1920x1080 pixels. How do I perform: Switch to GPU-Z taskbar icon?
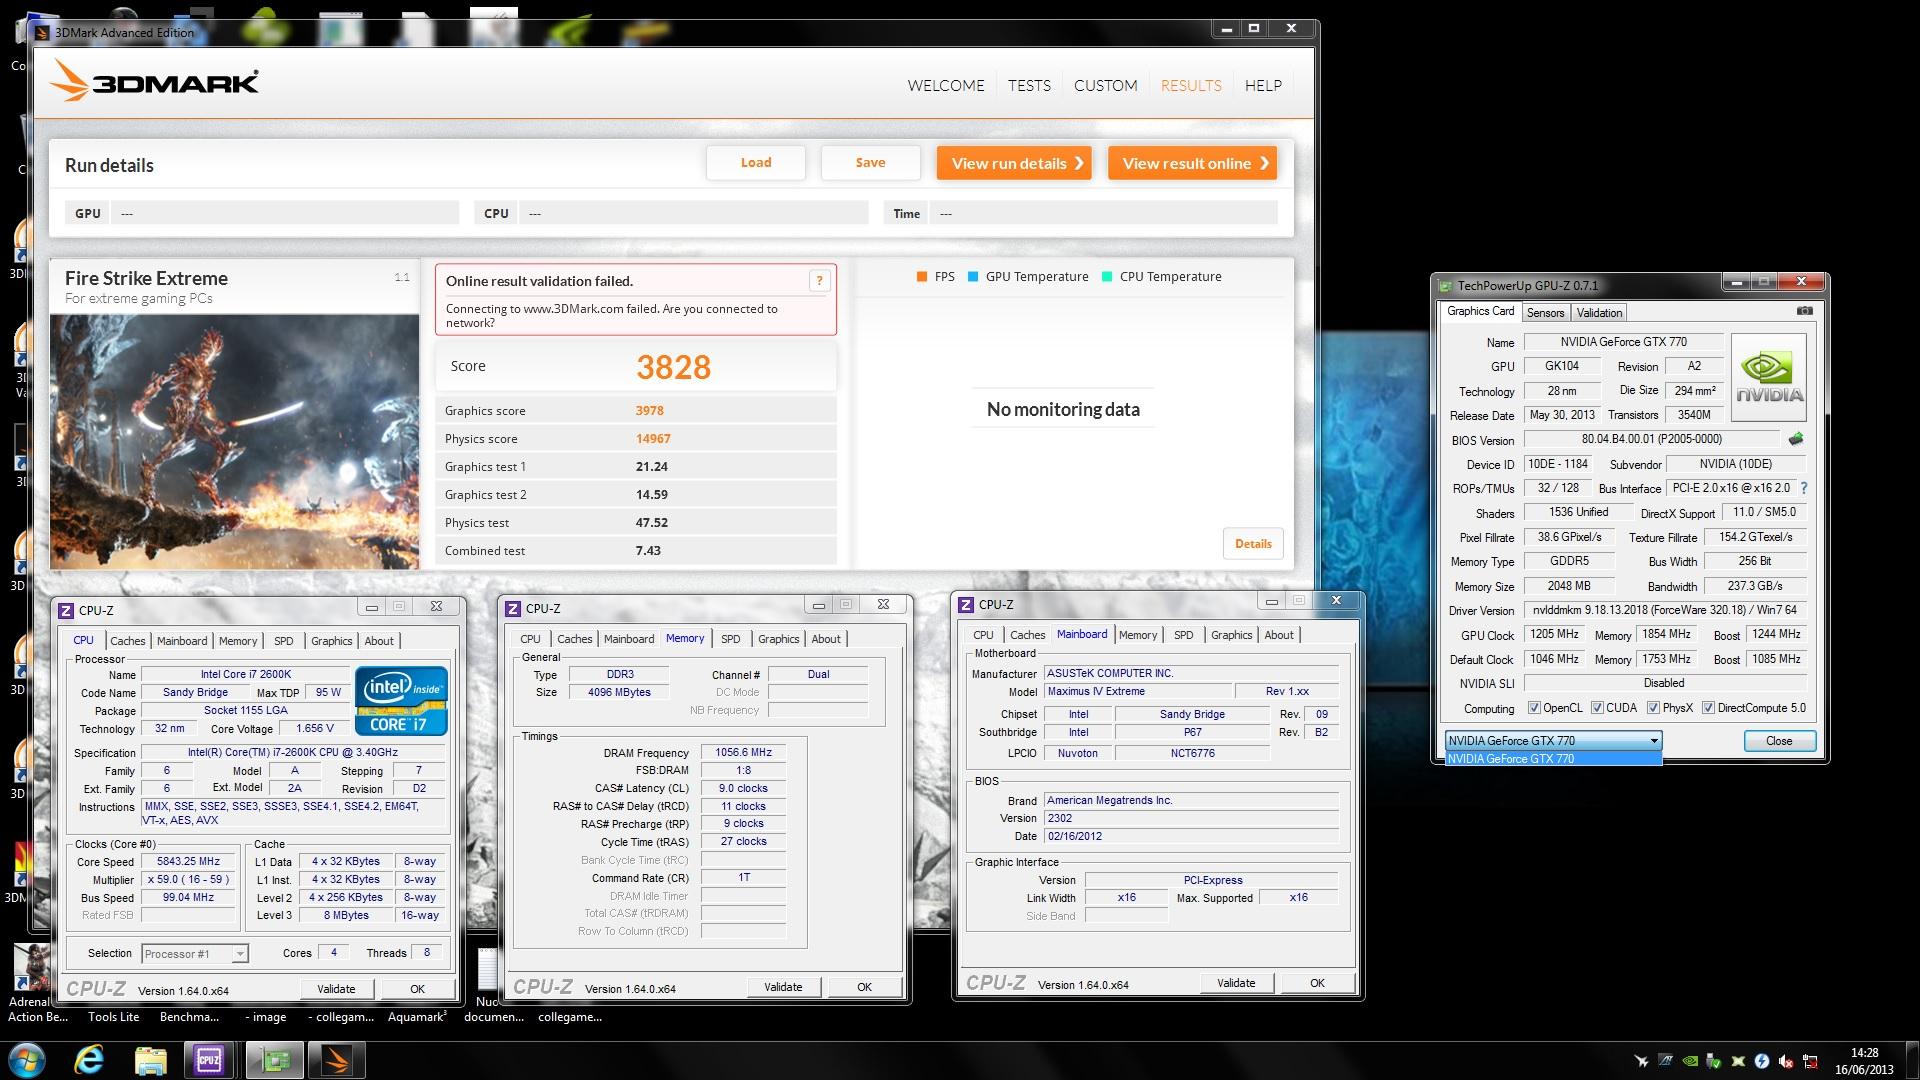275,1060
